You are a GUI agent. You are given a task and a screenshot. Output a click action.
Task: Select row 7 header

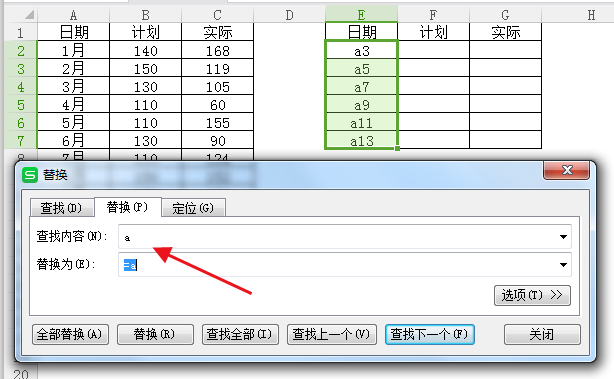[x=20, y=140]
